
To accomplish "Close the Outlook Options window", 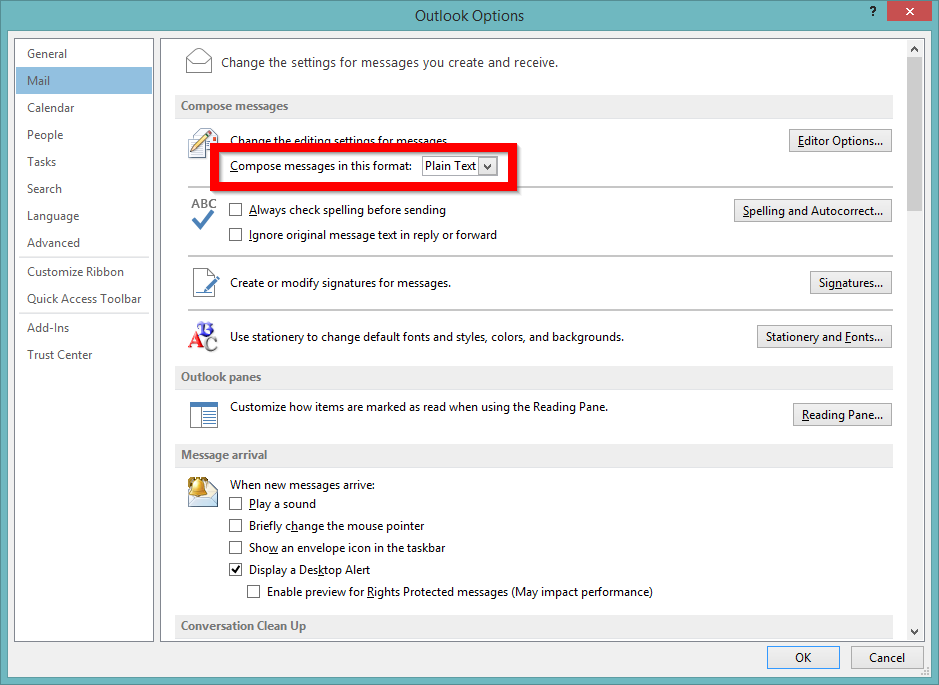I will (909, 11).
